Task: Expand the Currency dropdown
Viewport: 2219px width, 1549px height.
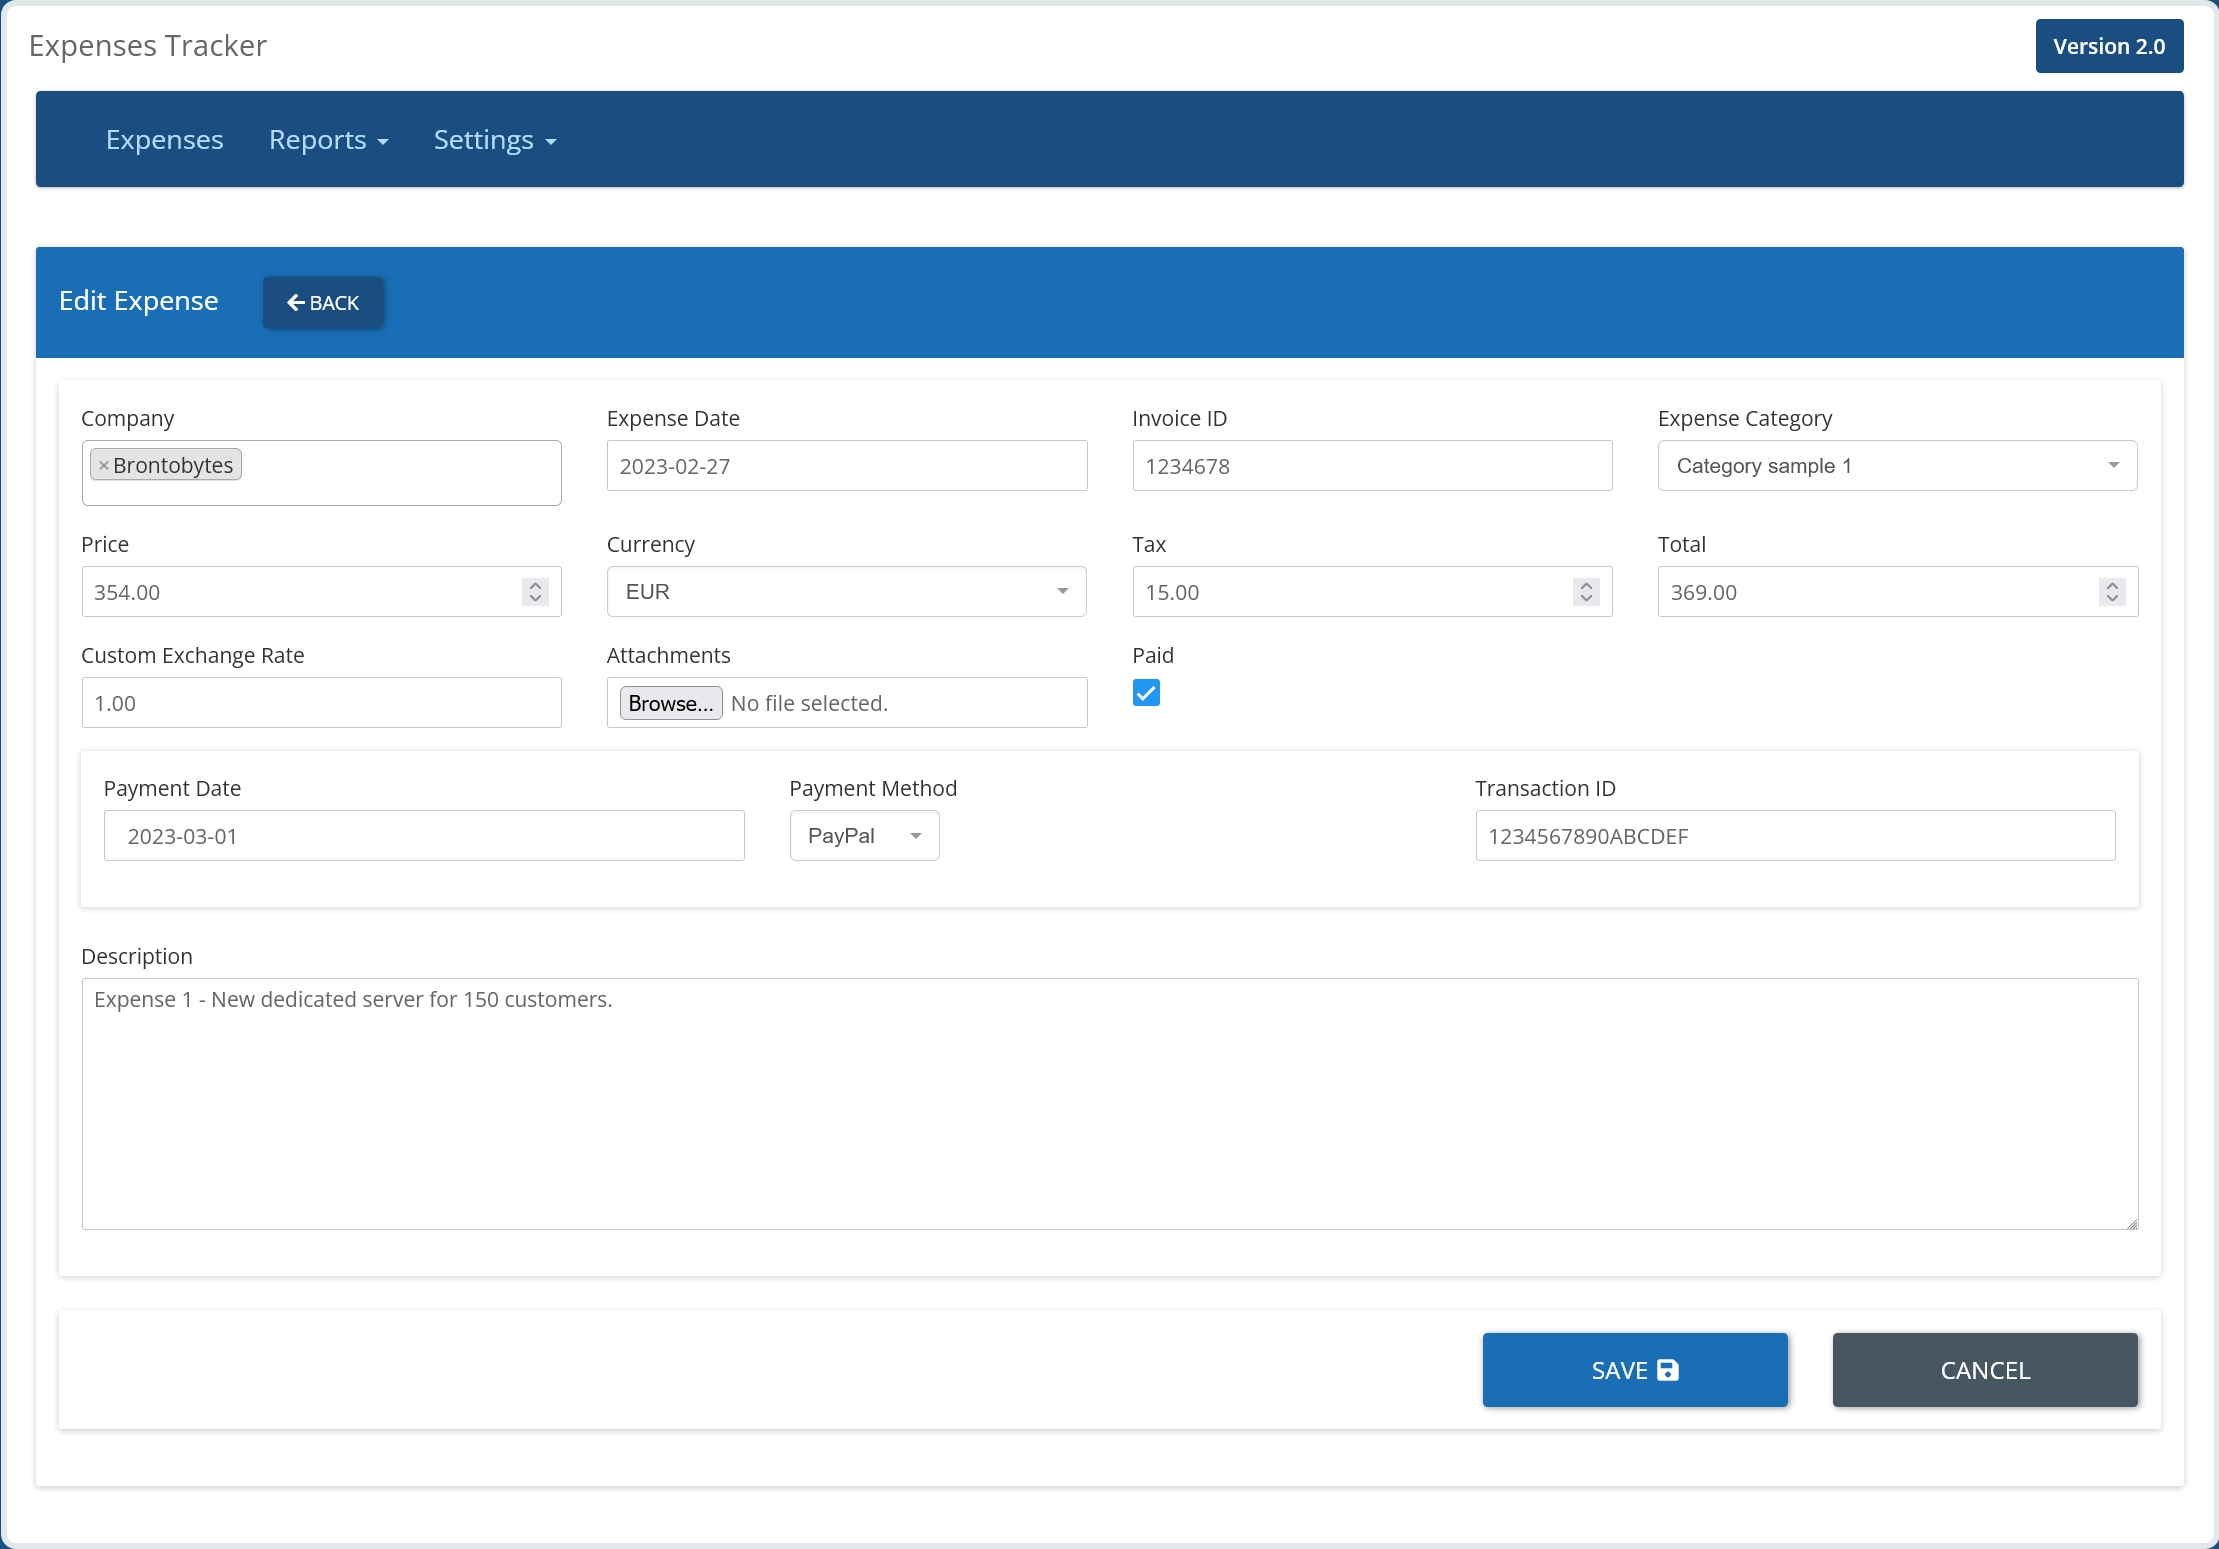Action: [846, 592]
